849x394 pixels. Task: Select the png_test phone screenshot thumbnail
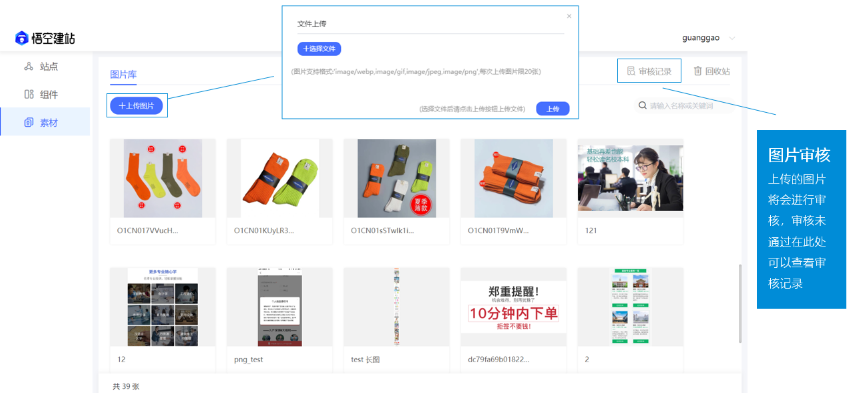(x=280, y=307)
